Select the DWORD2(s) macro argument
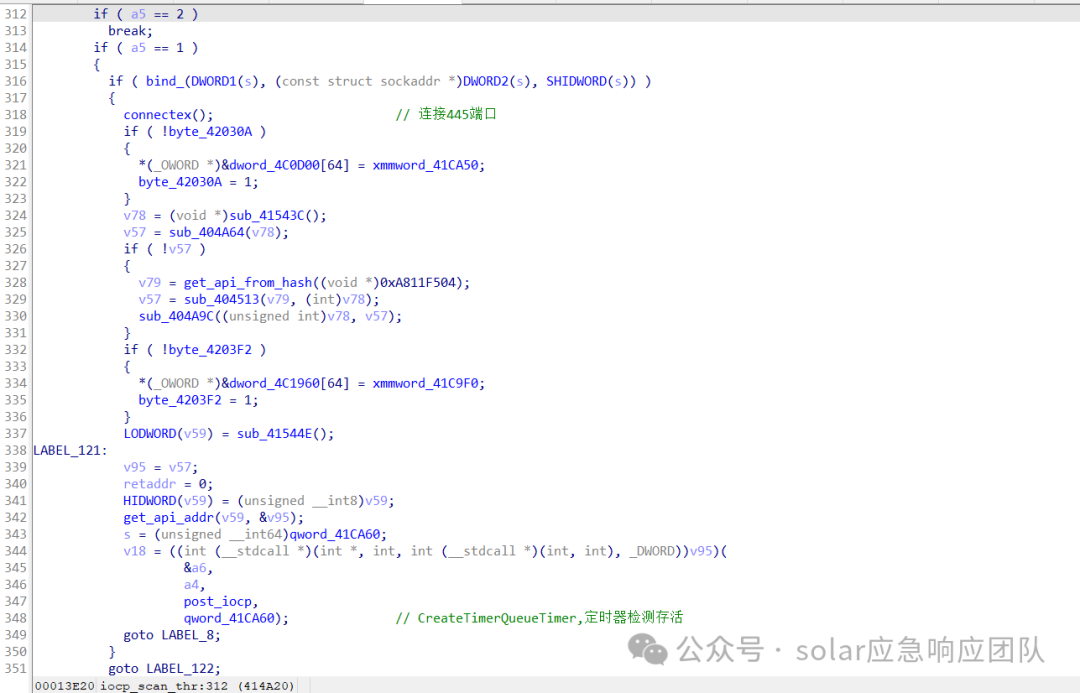Viewport: 1080px width, 693px height. point(497,81)
